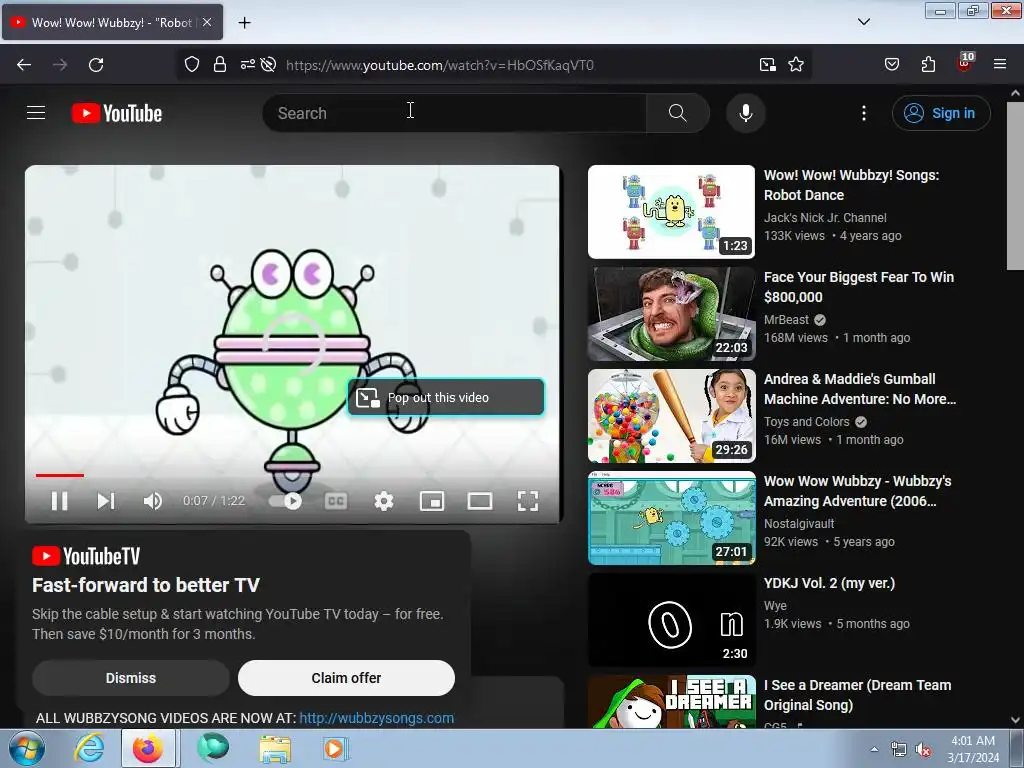Focus the YouTube Search input field
The image size is (1024, 768).
tap(455, 113)
